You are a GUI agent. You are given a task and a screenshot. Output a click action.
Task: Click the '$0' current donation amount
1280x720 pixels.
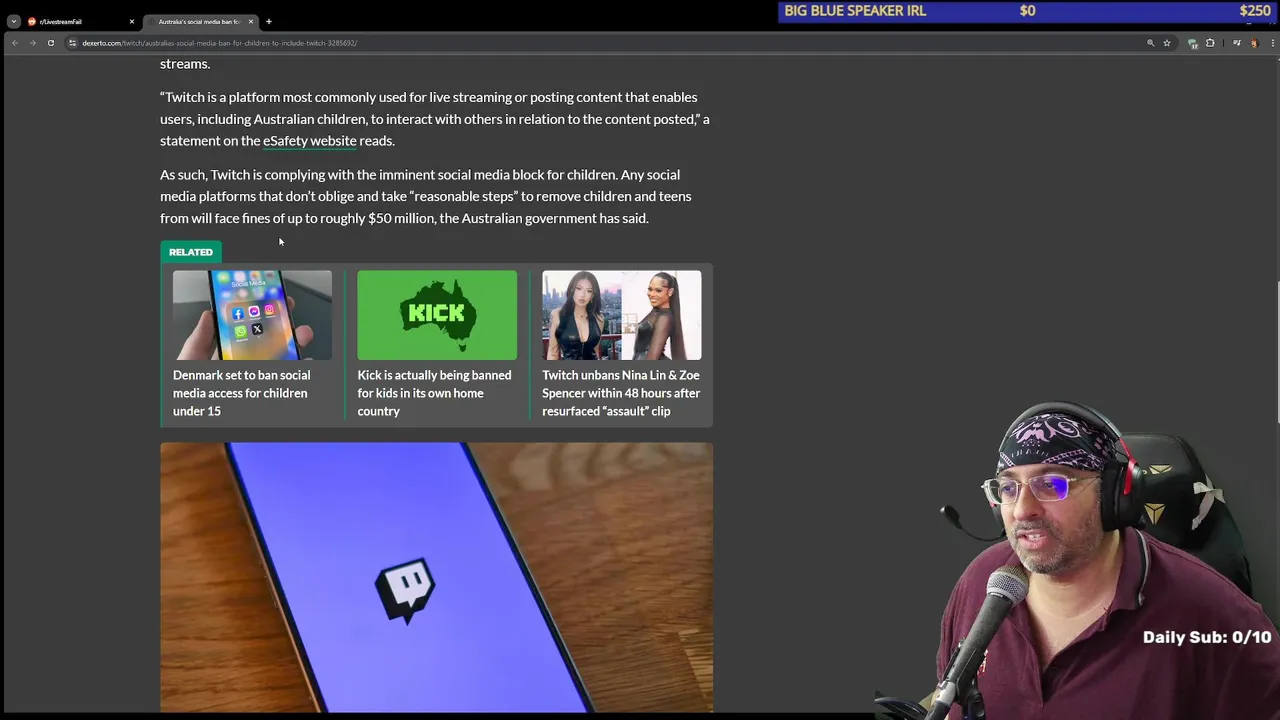click(1027, 11)
